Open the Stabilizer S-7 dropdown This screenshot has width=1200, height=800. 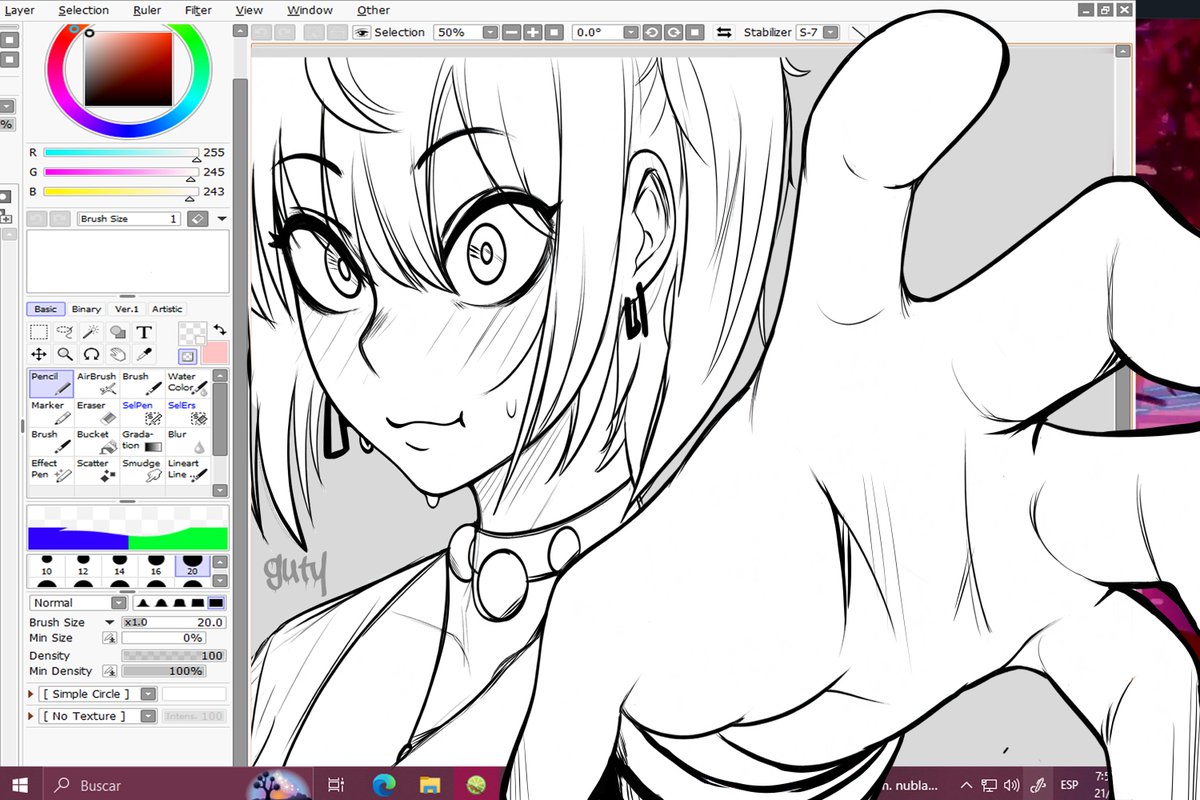click(x=830, y=32)
